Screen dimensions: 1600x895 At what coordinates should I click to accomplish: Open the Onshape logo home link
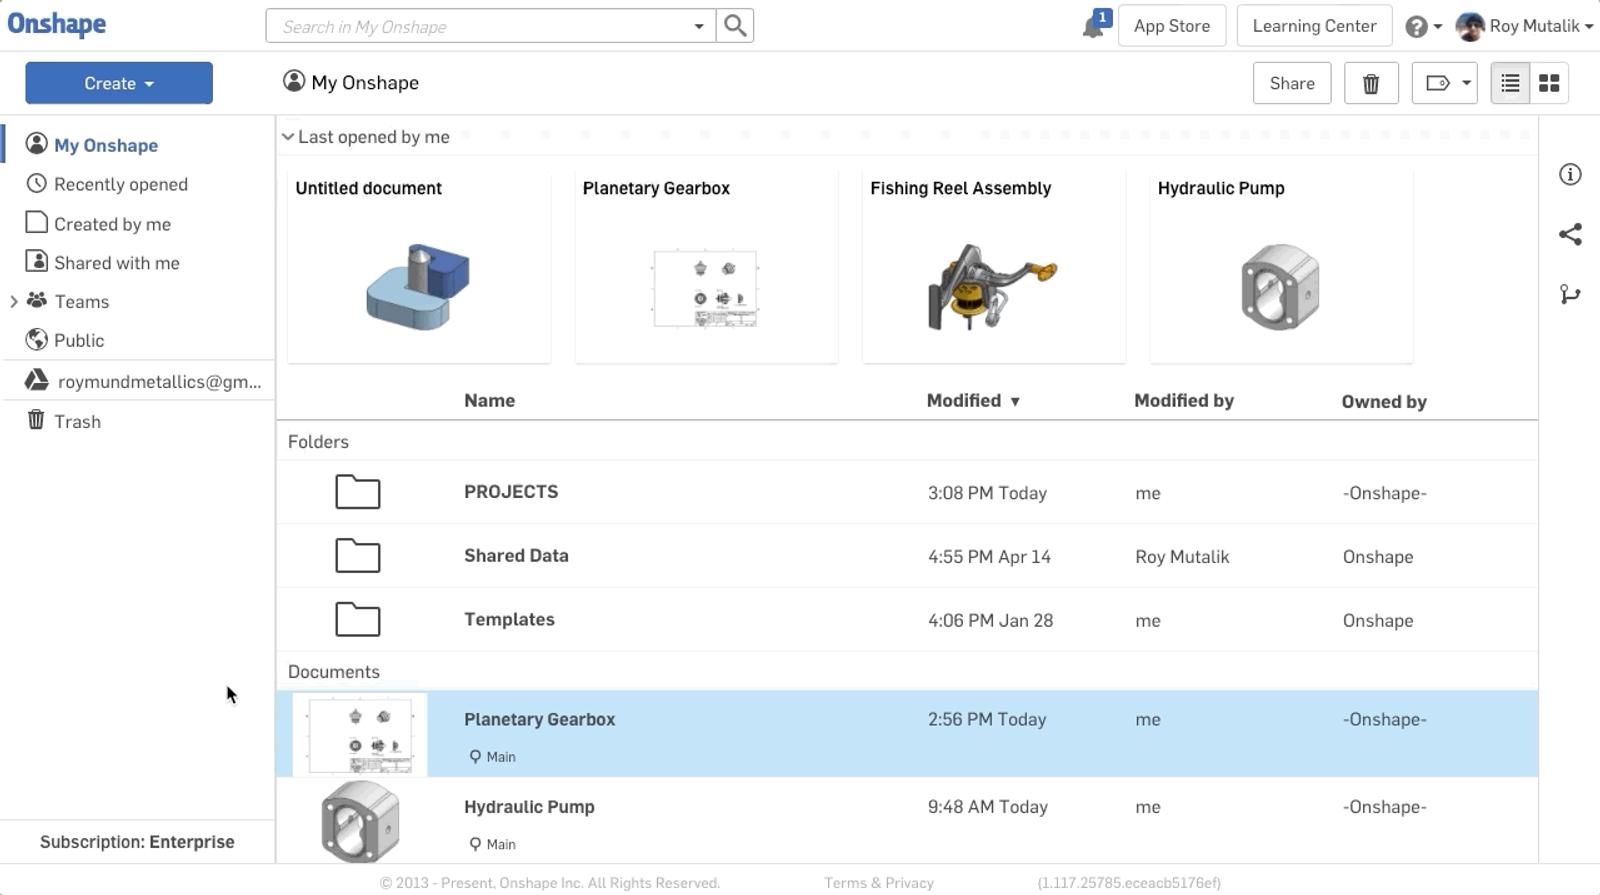(57, 25)
